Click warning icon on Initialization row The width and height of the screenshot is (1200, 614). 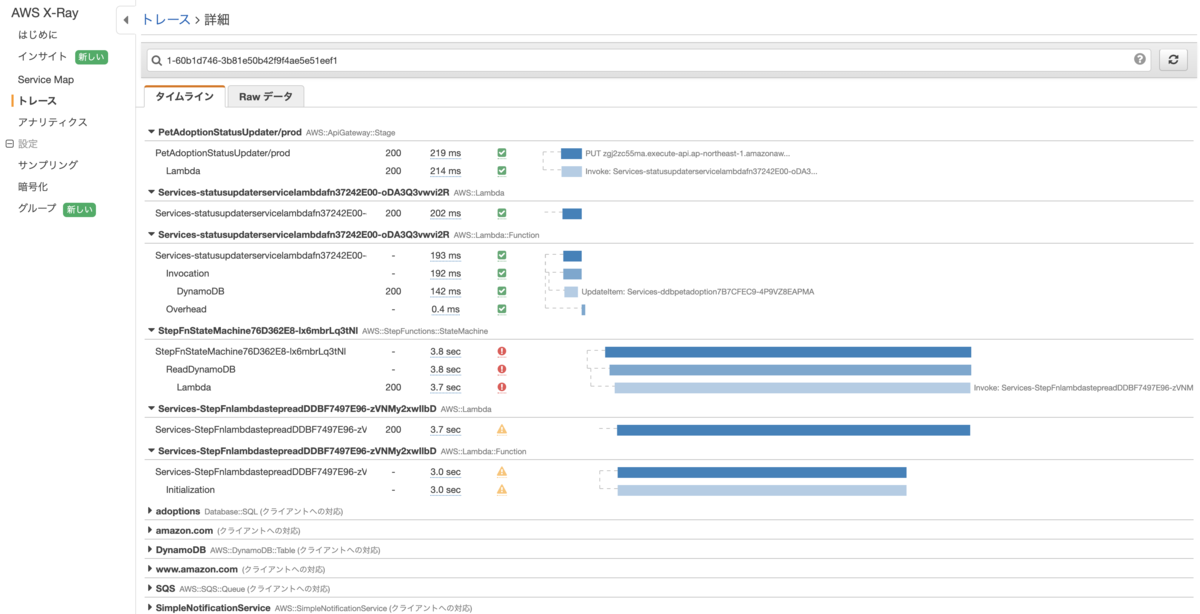[502, 490]
